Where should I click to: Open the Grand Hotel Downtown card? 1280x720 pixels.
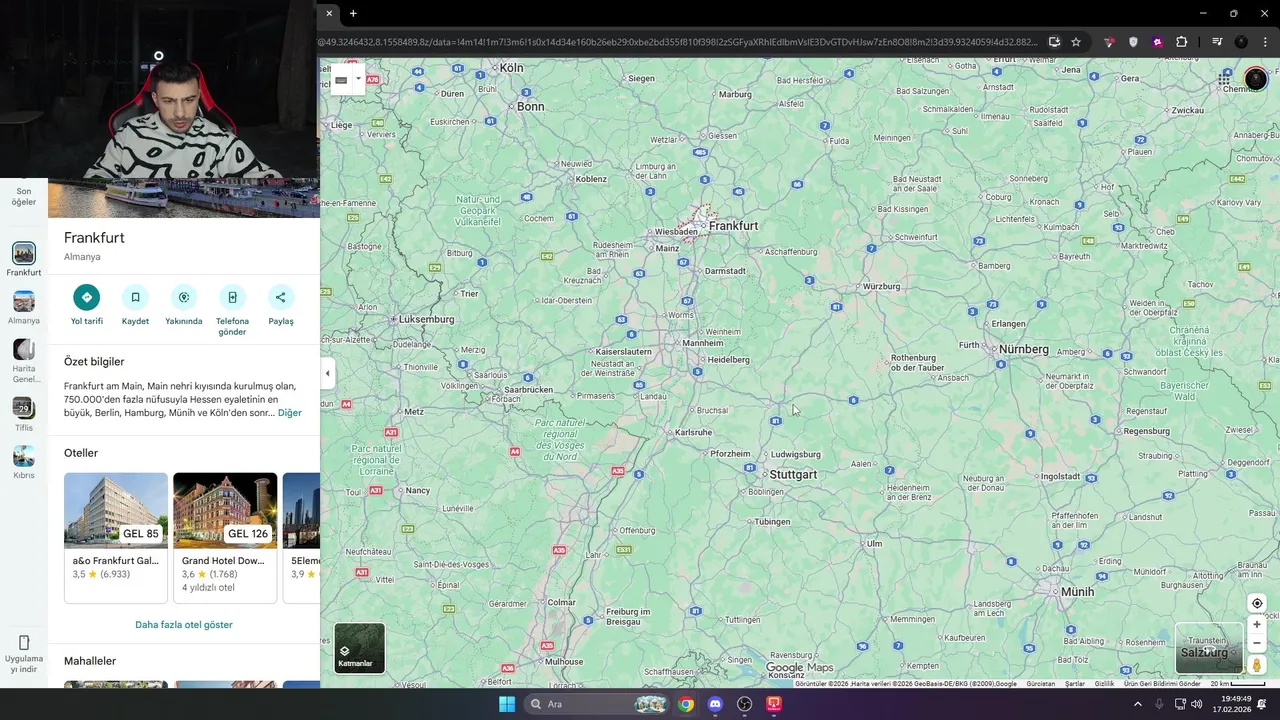tap(225, 538)
